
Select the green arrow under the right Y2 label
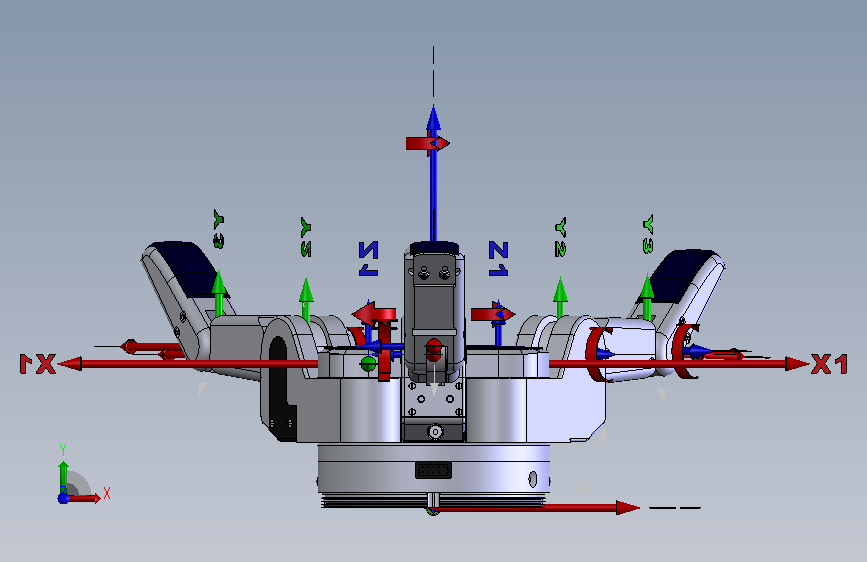(560, 298)
